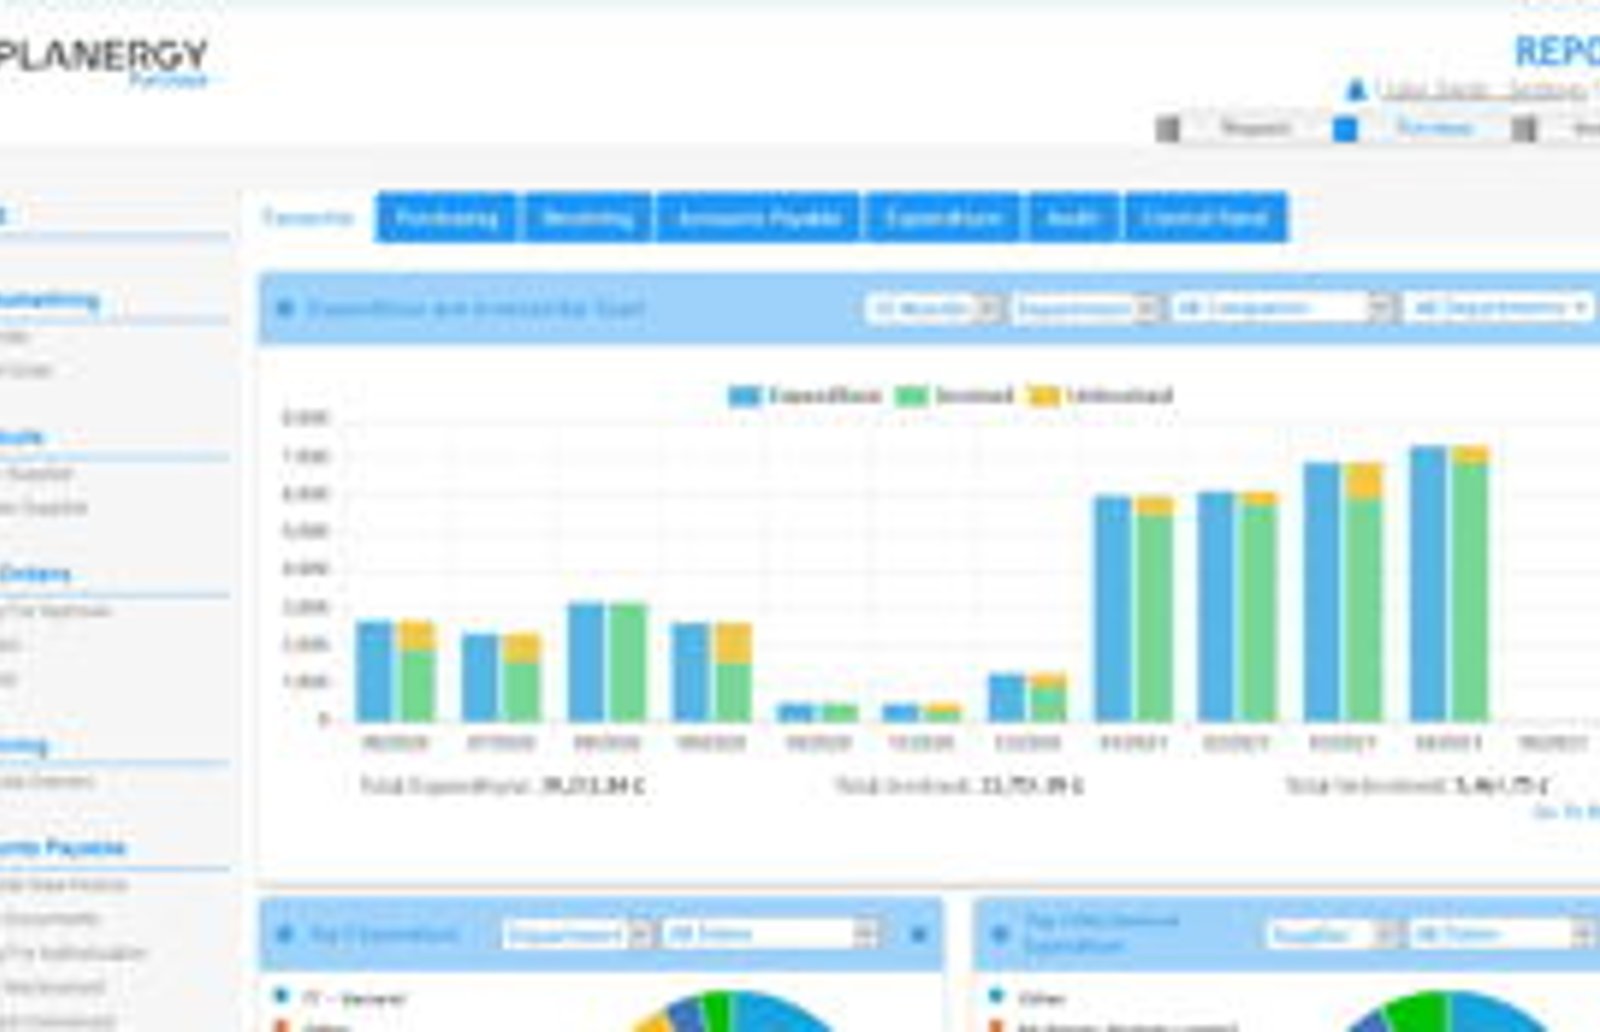Screen dimensions: 1600x1032
Task: Click the bullet icon on Expenditure and Invoiced panel
Action: 284,308
